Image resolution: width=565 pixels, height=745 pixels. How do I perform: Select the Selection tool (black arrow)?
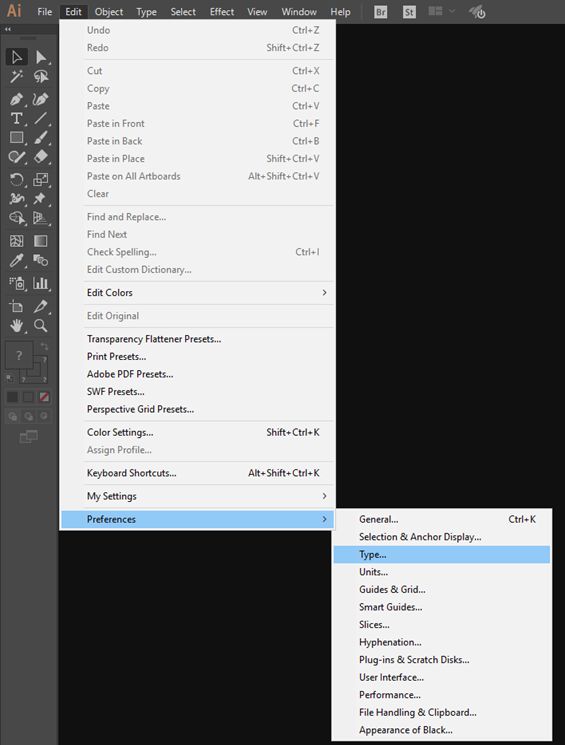click(17, 57)
